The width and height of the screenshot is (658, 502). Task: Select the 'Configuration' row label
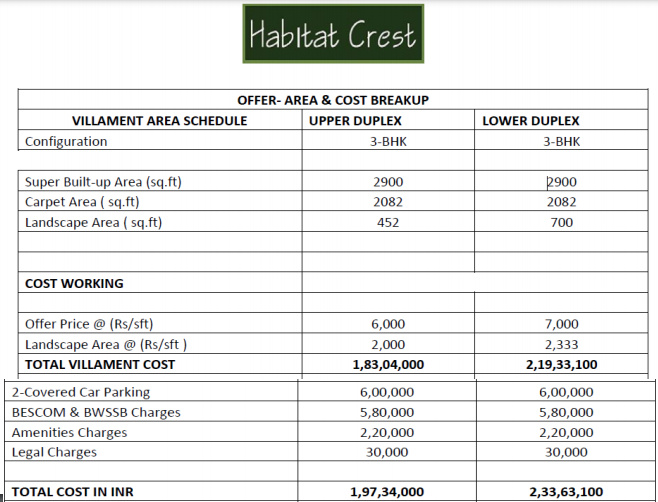point(66,142)
